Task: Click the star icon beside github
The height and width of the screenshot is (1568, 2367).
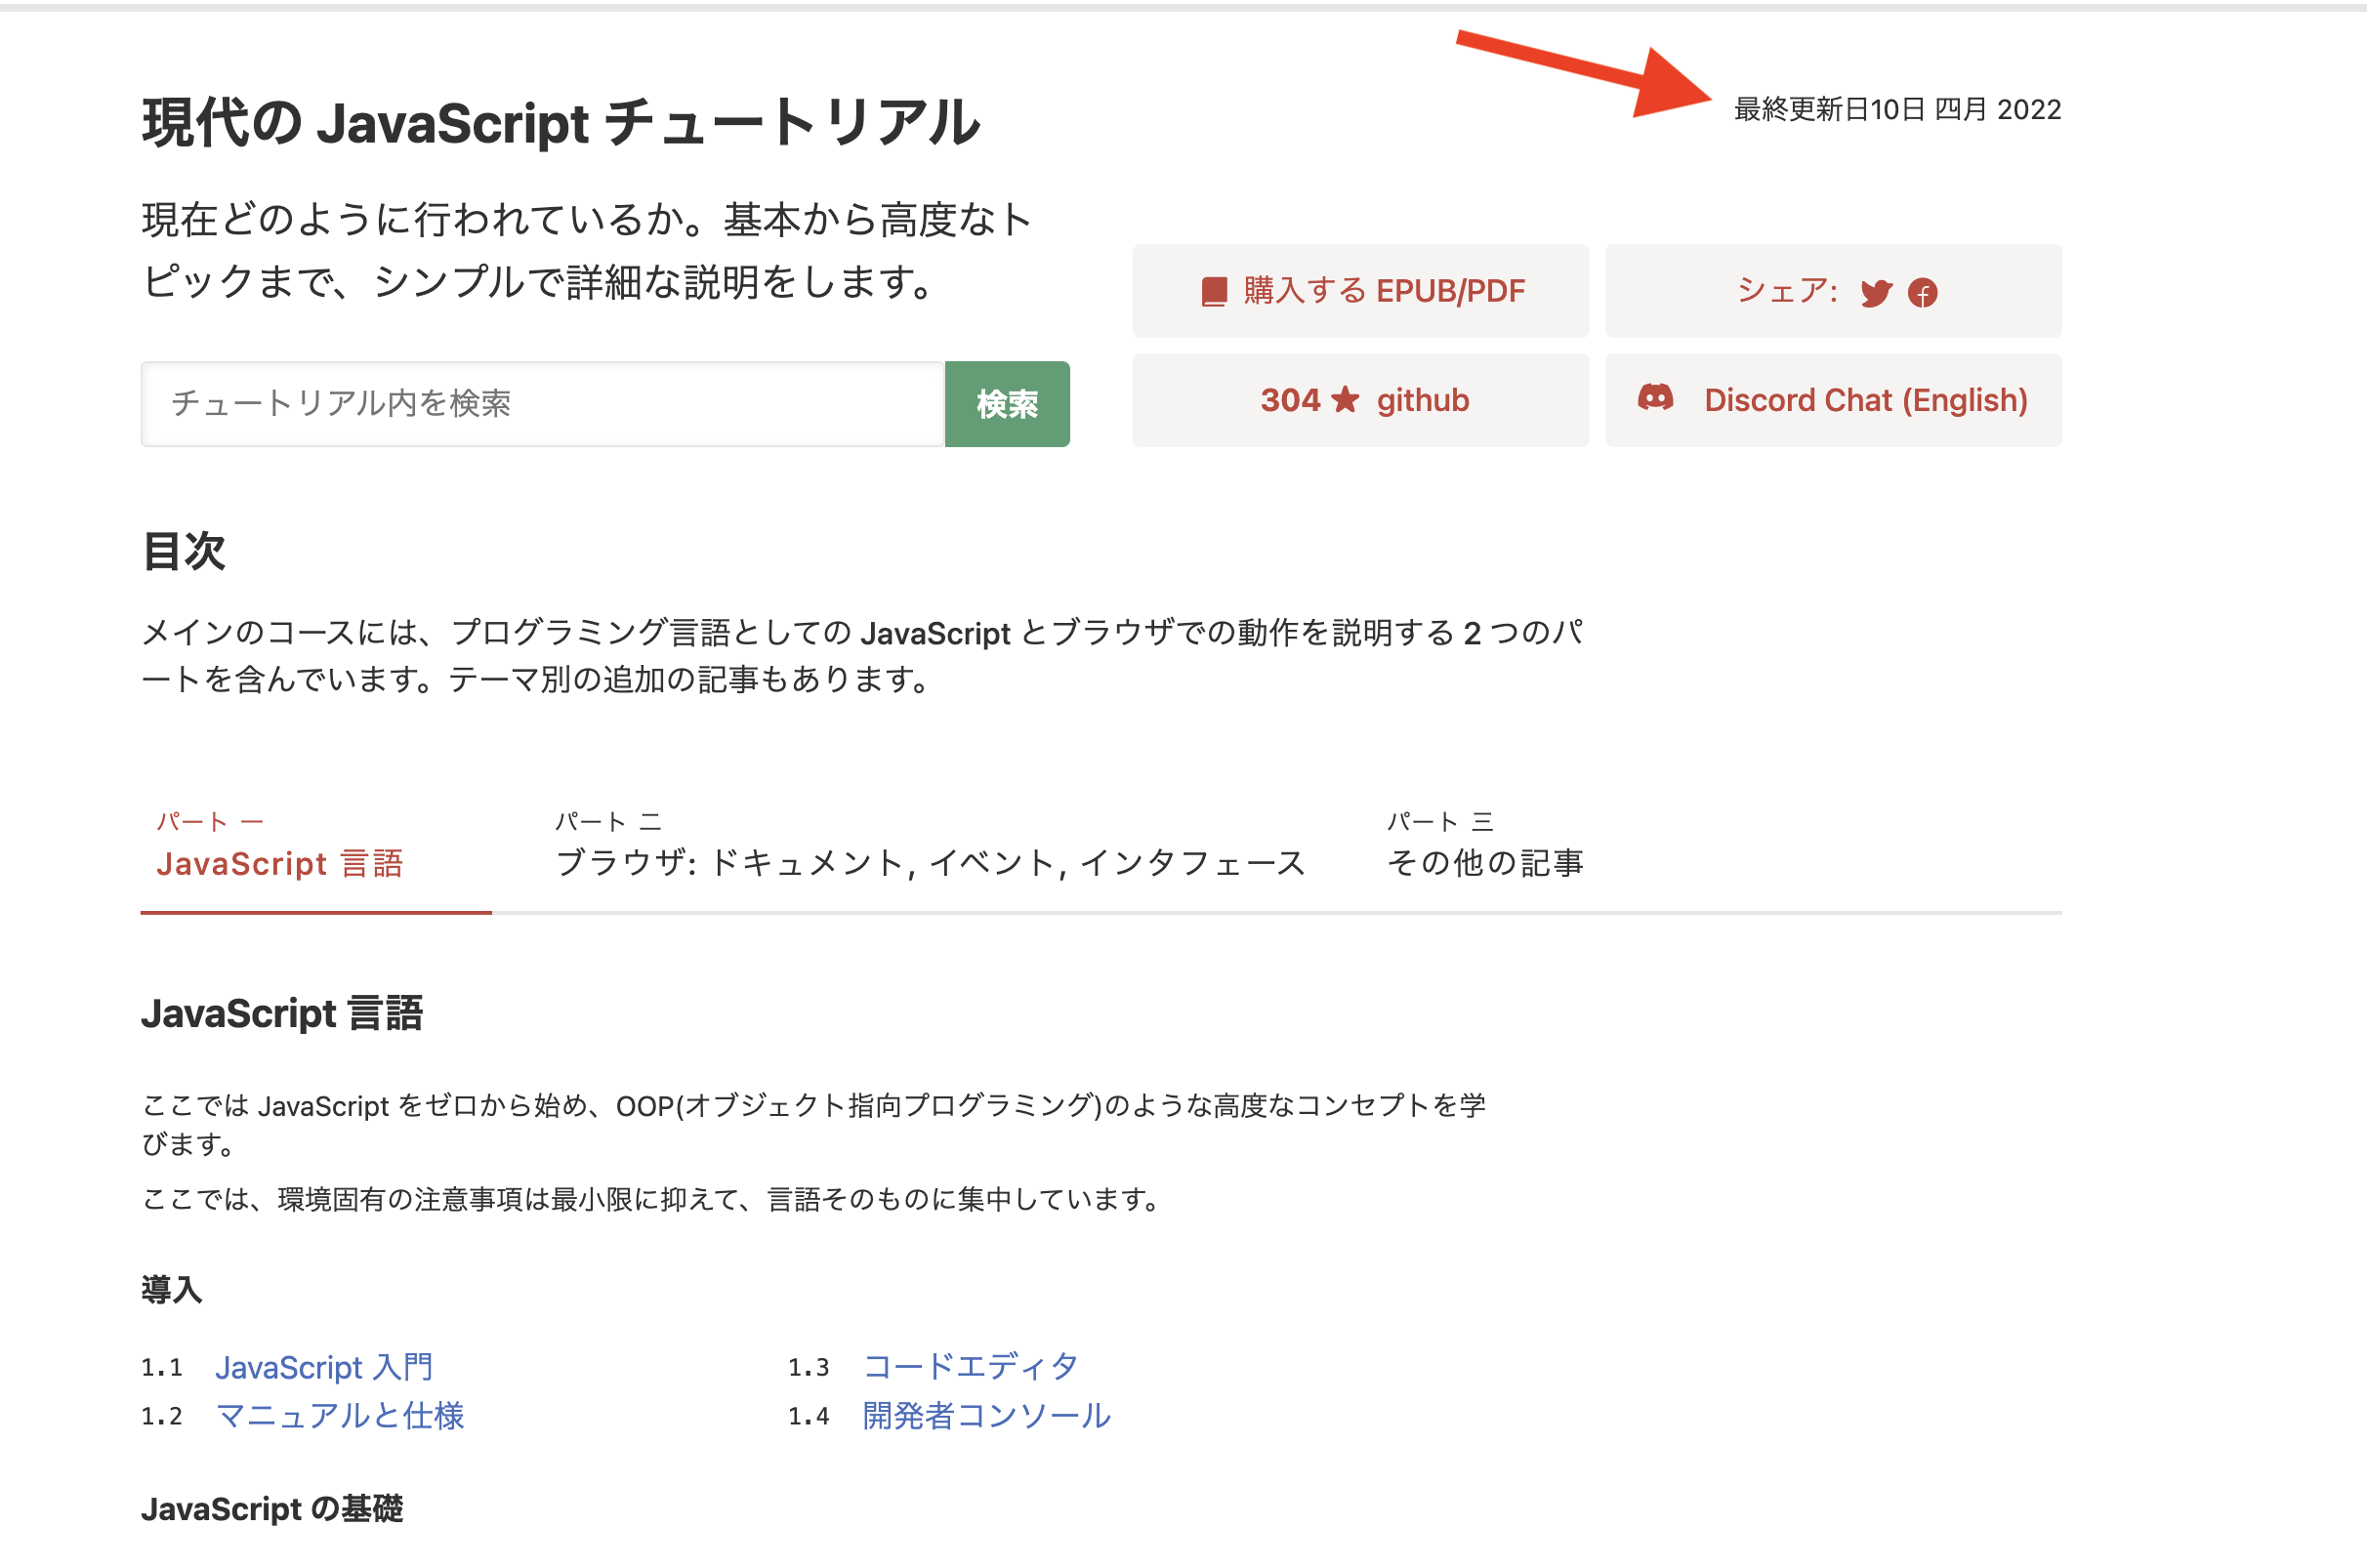Action: (x=1346, y=400)
